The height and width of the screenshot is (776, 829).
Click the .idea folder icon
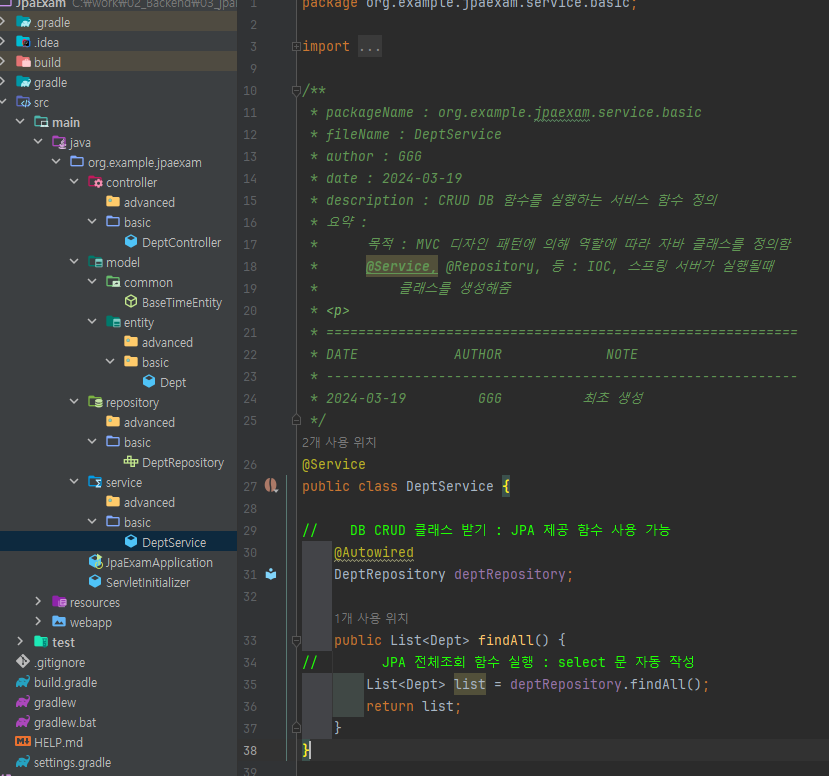[x=24, y=42]
